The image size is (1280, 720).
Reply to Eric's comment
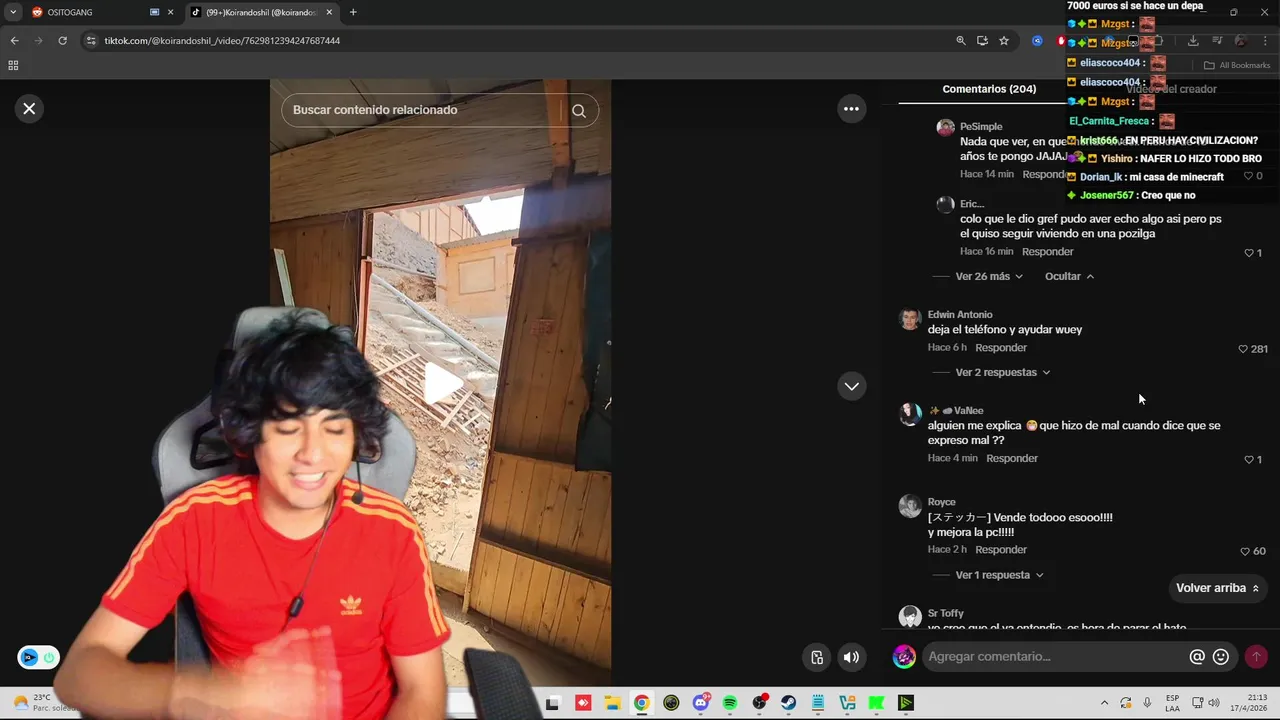point(1047,252)
